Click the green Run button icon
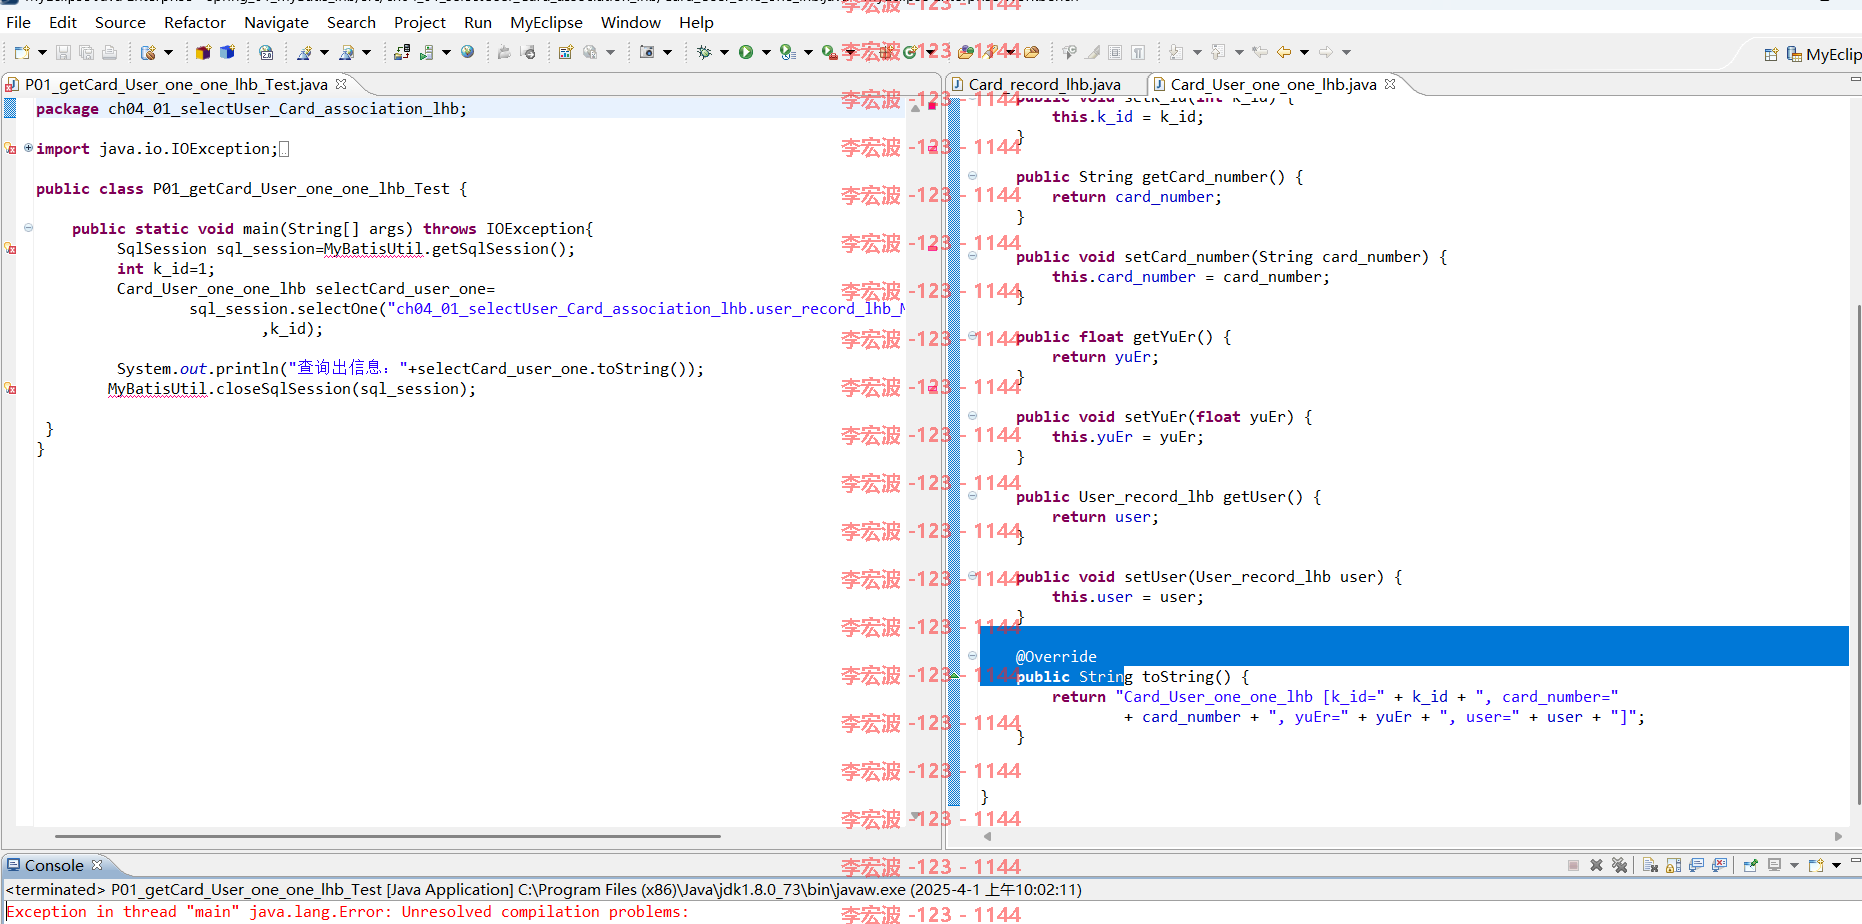 pyautogui.click(x=746, y=52)
